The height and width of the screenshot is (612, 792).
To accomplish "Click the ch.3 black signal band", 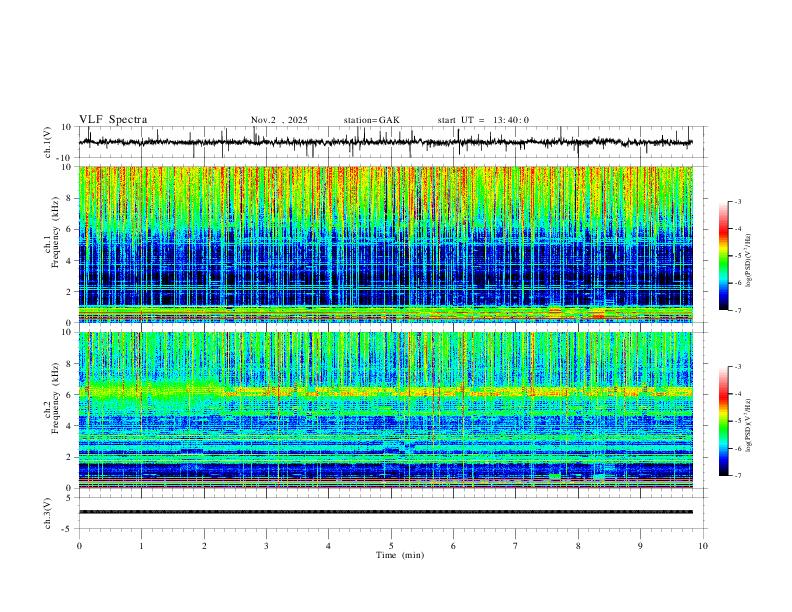I will click(386, 512).
